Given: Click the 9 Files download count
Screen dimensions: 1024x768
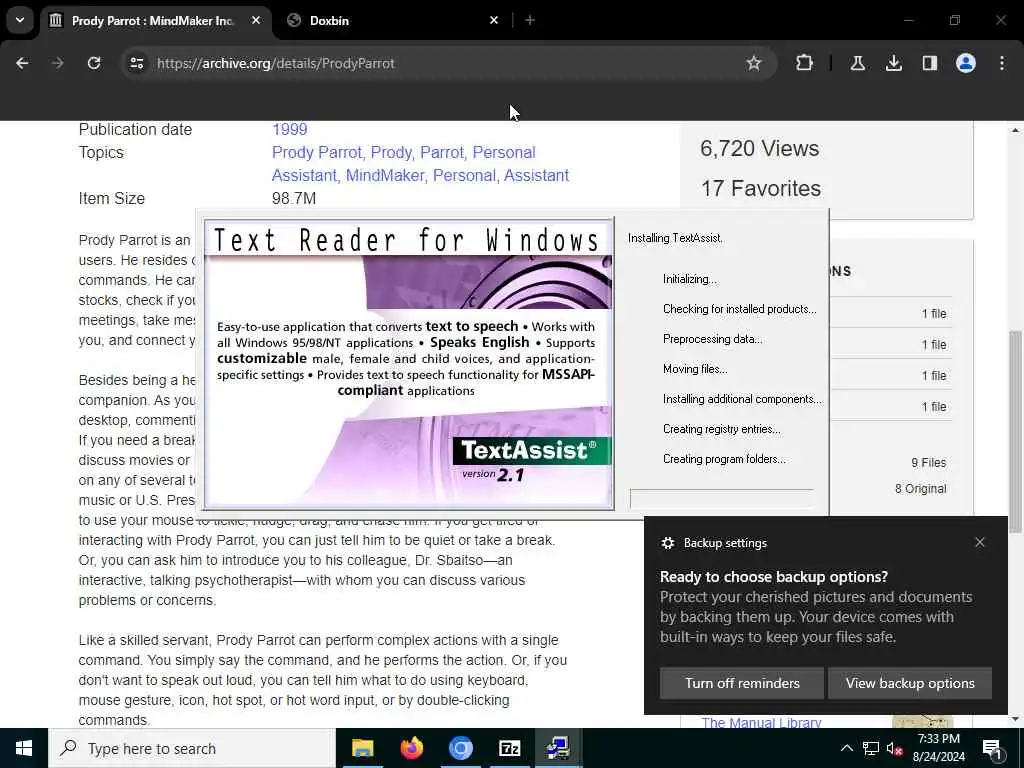Looking at the screenshot, I should coord(929,462).
